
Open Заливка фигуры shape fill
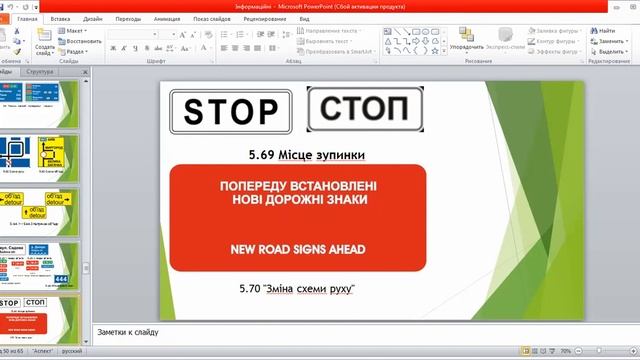554,31
